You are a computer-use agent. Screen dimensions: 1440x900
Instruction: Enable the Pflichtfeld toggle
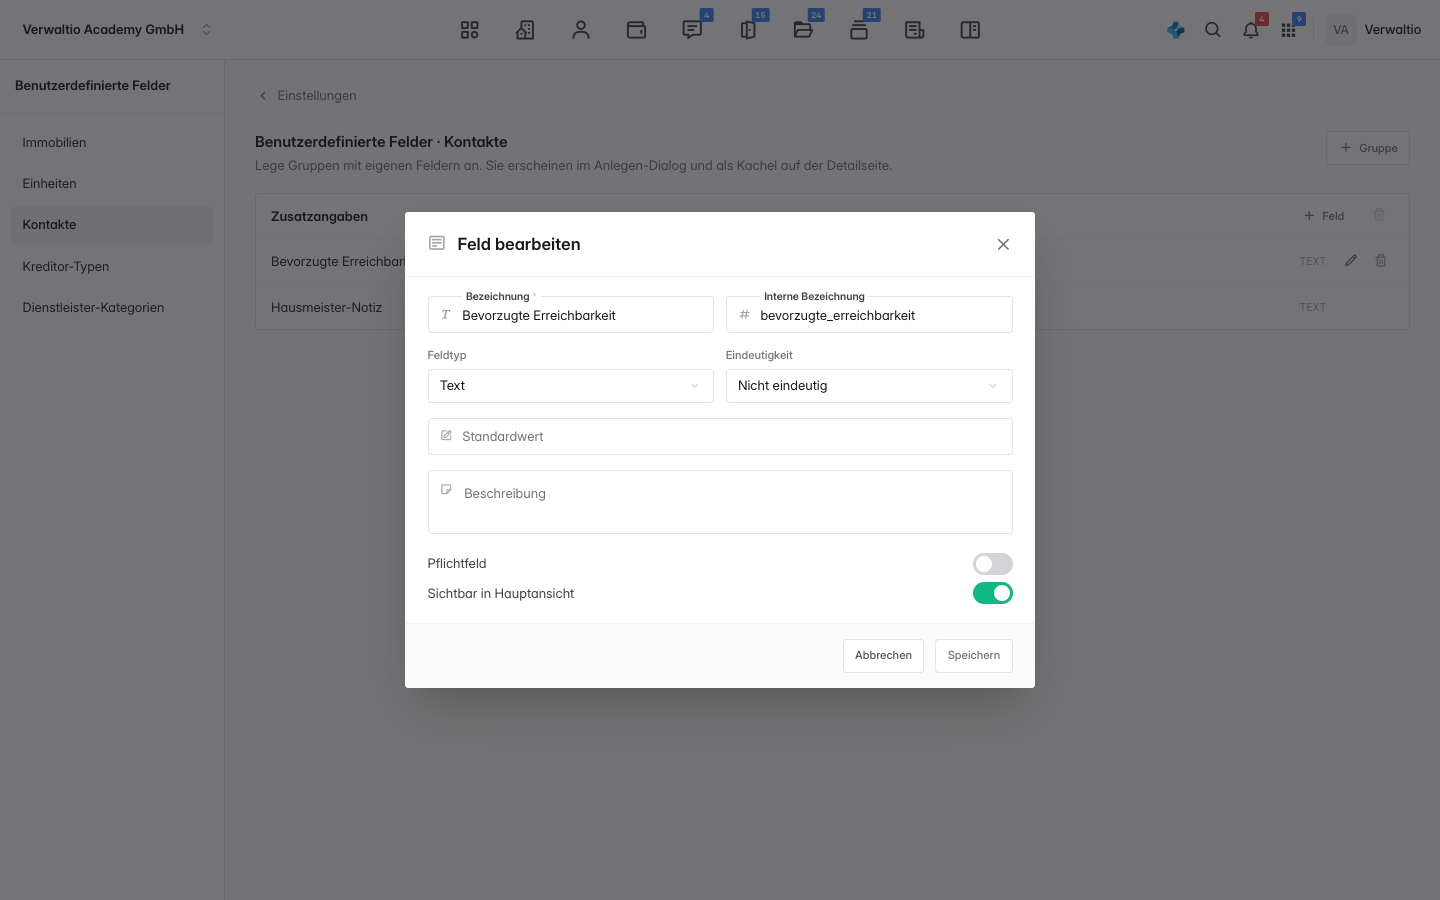tap(993, 564)
